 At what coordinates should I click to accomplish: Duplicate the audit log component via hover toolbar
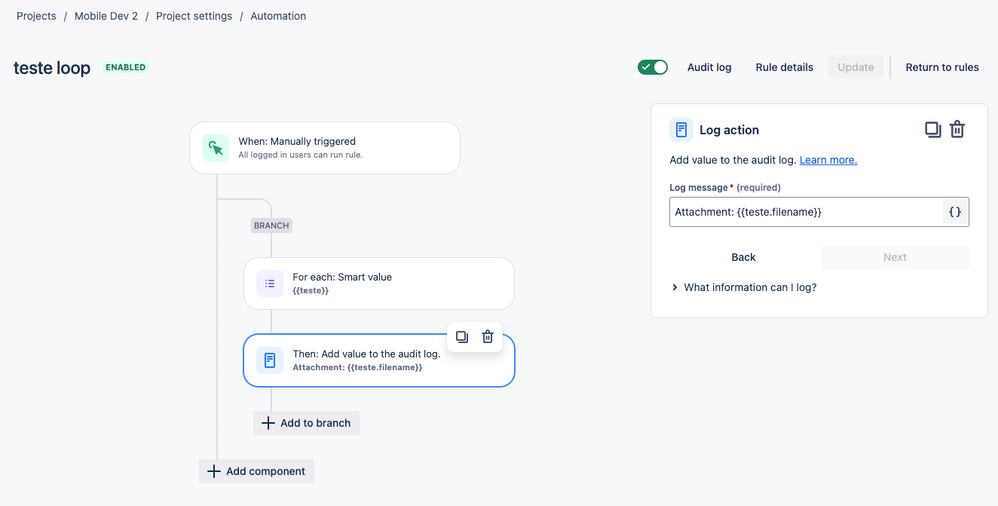pyautogui.click(x=462, y=337)
